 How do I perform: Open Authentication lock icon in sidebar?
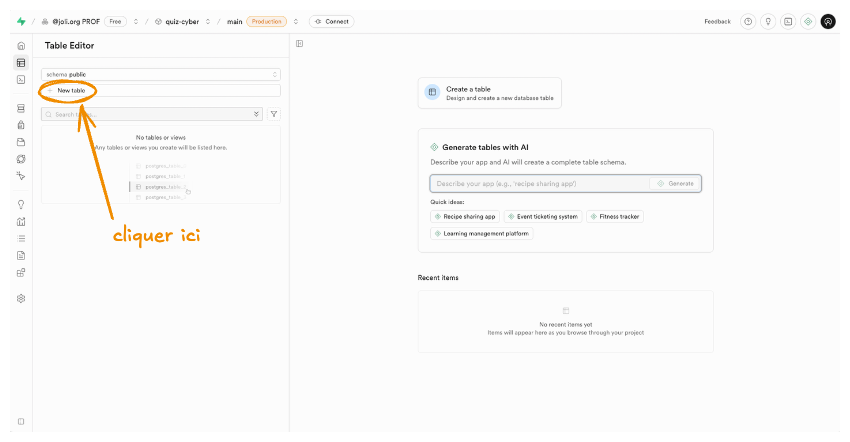tap(21, 125)
